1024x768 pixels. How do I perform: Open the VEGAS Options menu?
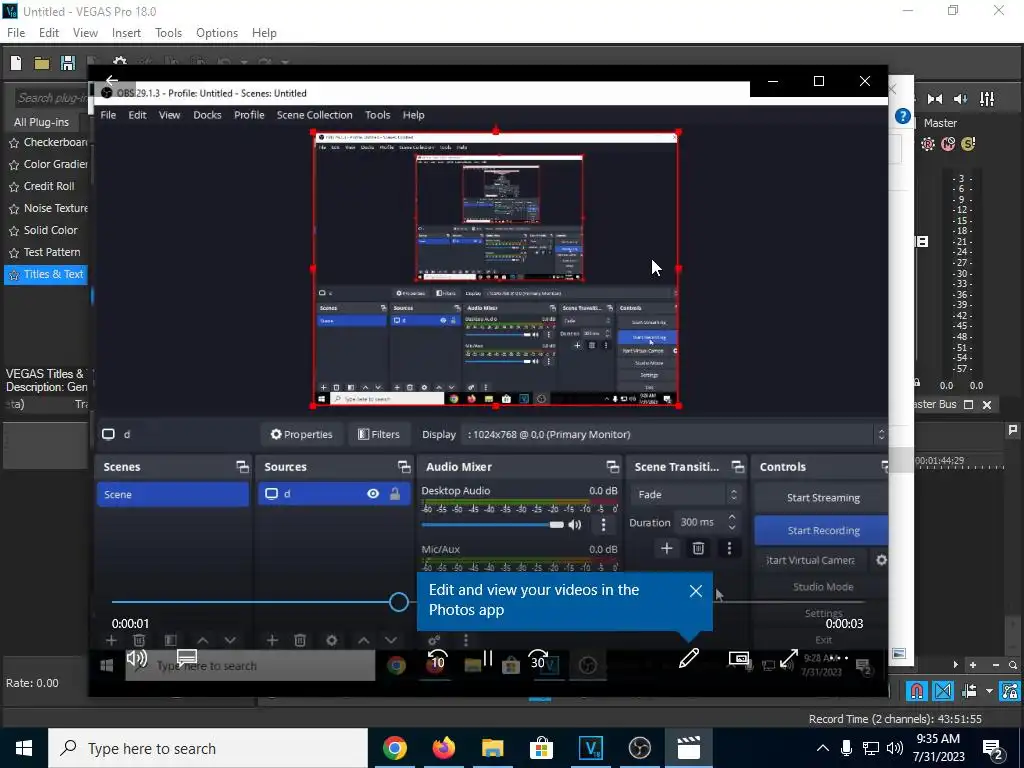pos(217,33)
